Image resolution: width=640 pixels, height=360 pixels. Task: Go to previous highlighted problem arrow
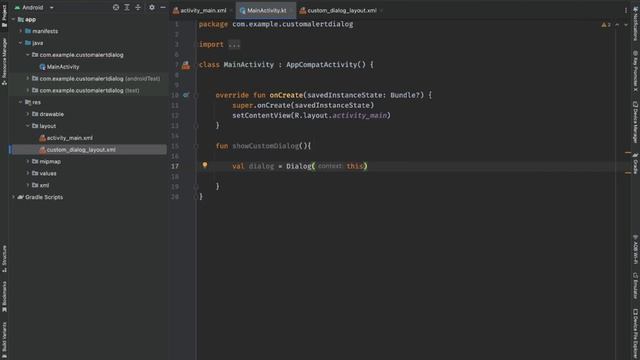click(617, 24)
